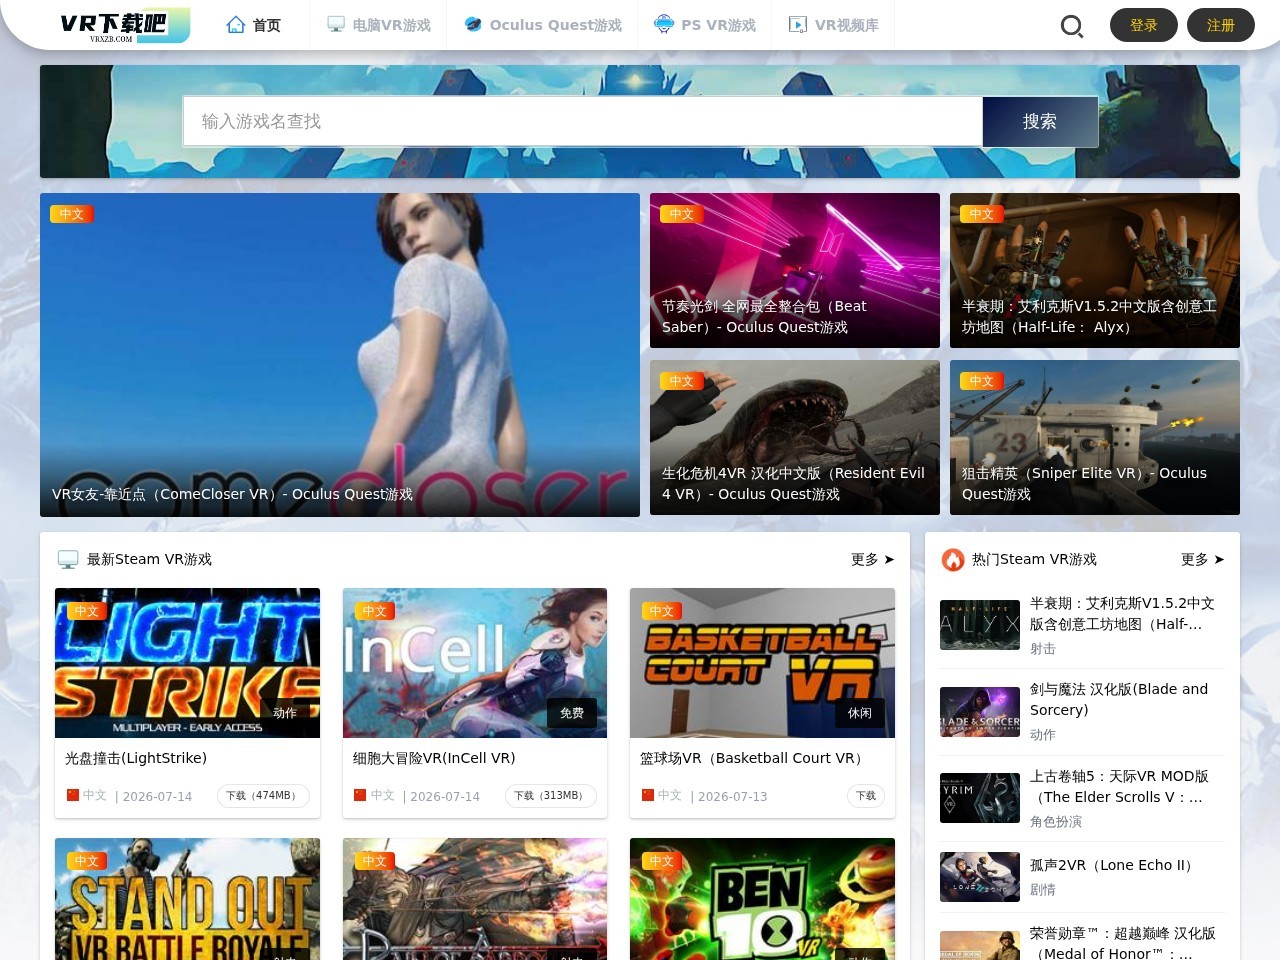Click the China flag under 篮球场VR
Screen dimensions: 1280x960
coord(648,795)
